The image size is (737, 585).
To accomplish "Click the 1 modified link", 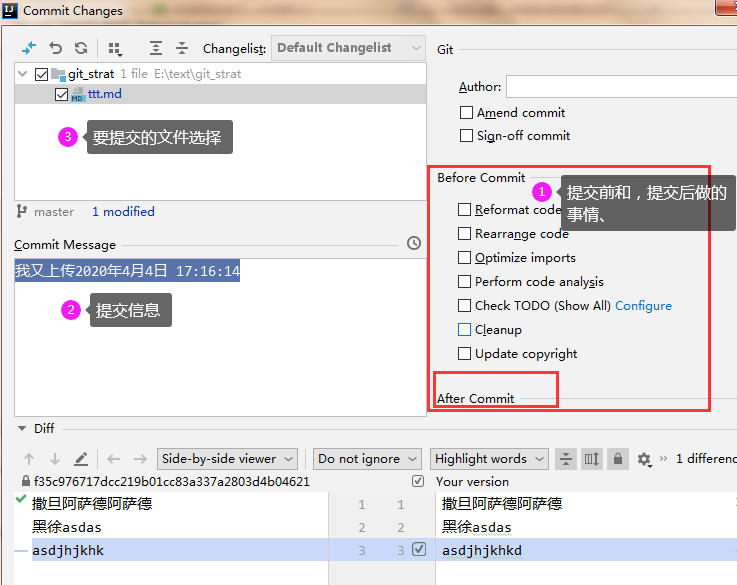I will [x=123, y=212].
